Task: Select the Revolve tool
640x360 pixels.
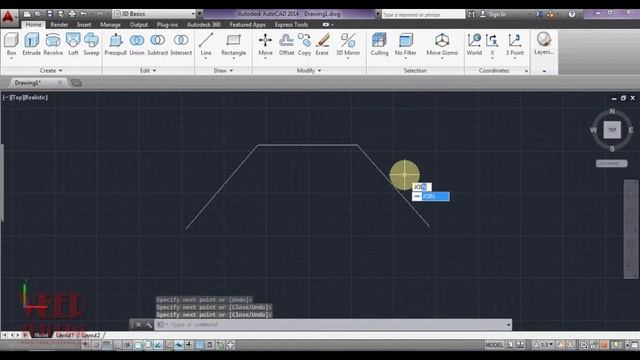Action: (x=53, y=44)
